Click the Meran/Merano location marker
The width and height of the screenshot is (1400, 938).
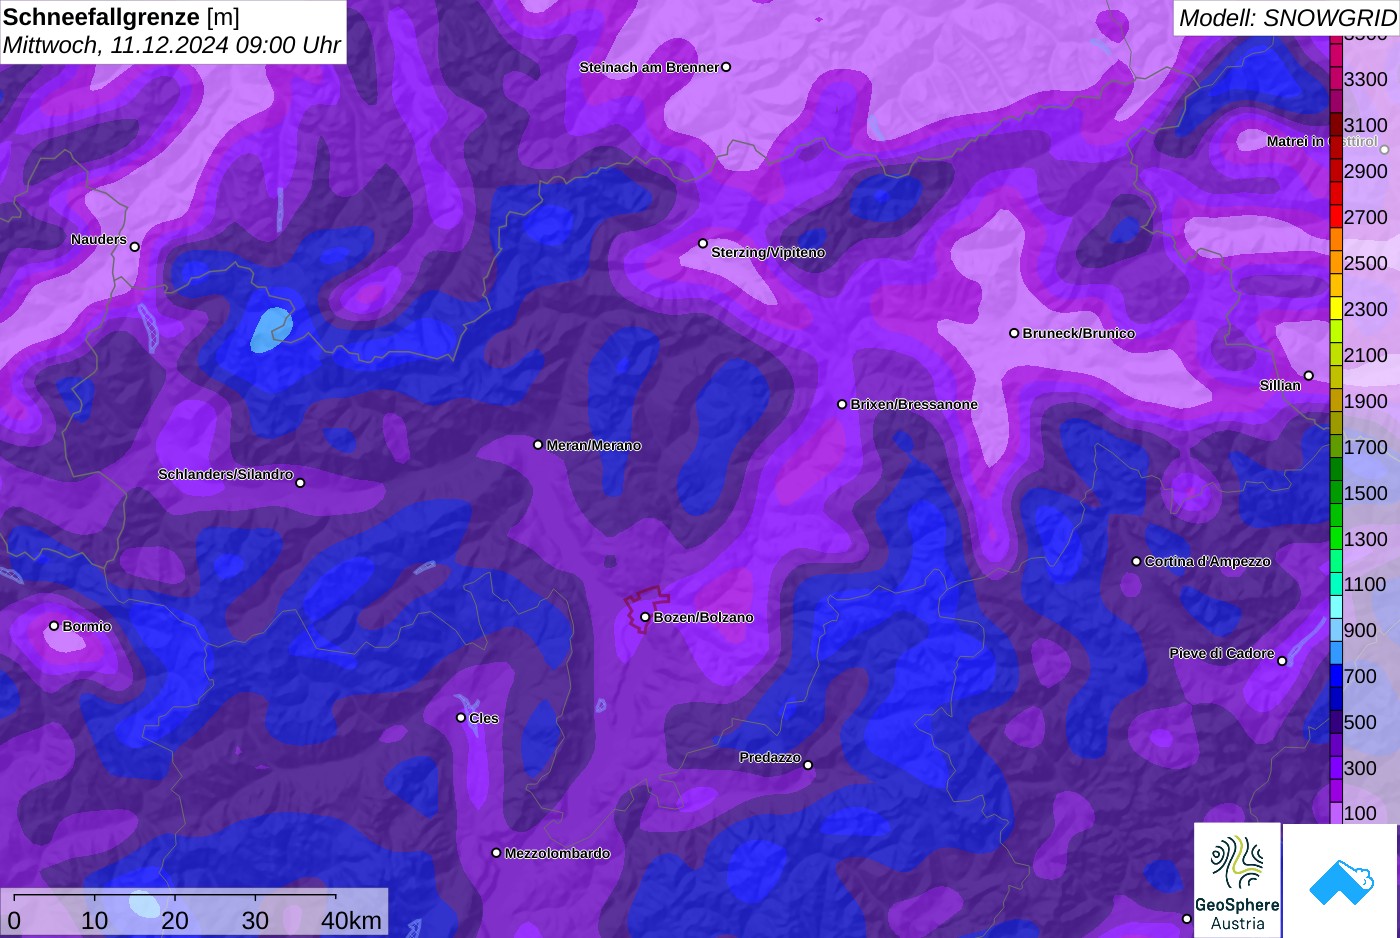[x=538, y=445]
